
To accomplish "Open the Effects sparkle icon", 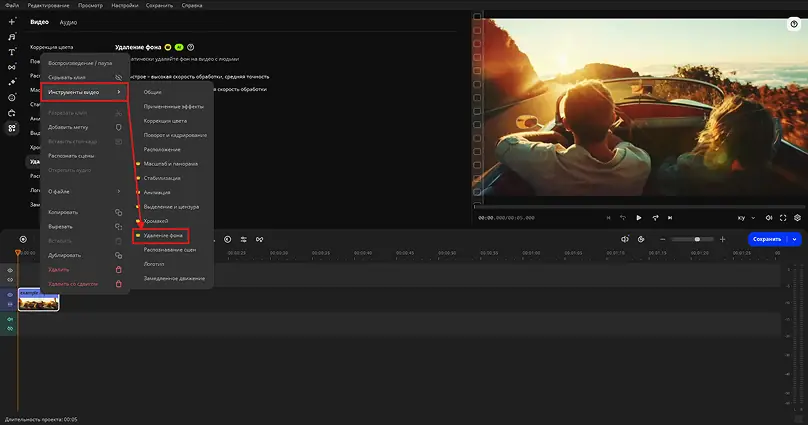I will pyautogui.click(x=11, y=82).
